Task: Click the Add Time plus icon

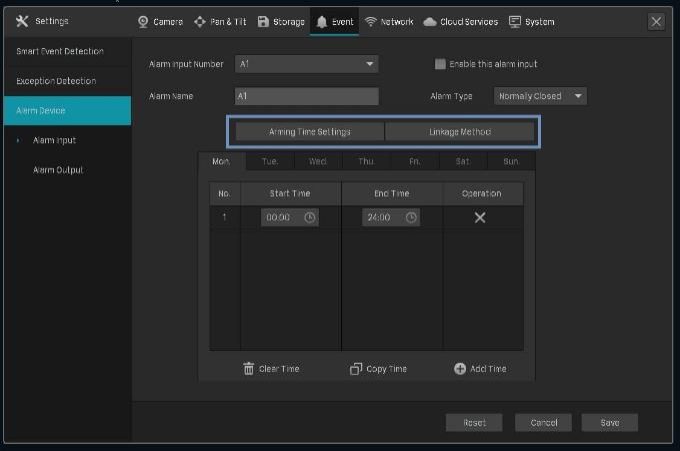Action: [460, 368]
